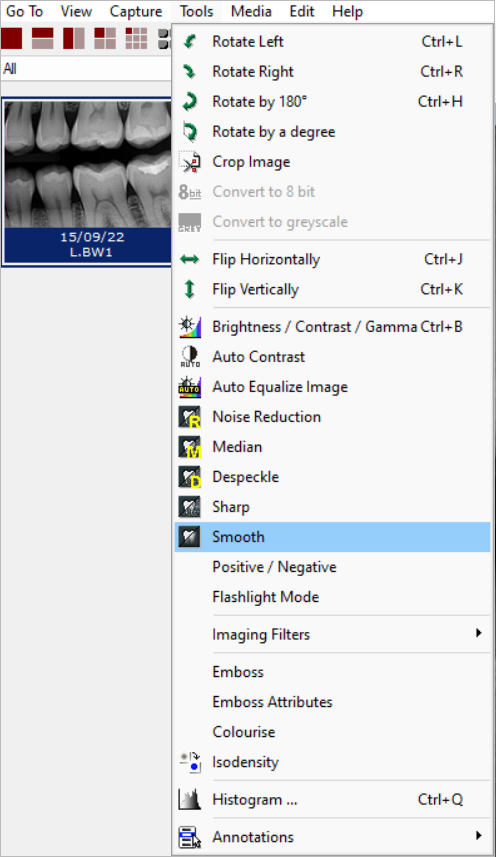This screenshot has width=496, height=857.
Task: Expand the Imaging Filters submenu
Action: (332, 635)
